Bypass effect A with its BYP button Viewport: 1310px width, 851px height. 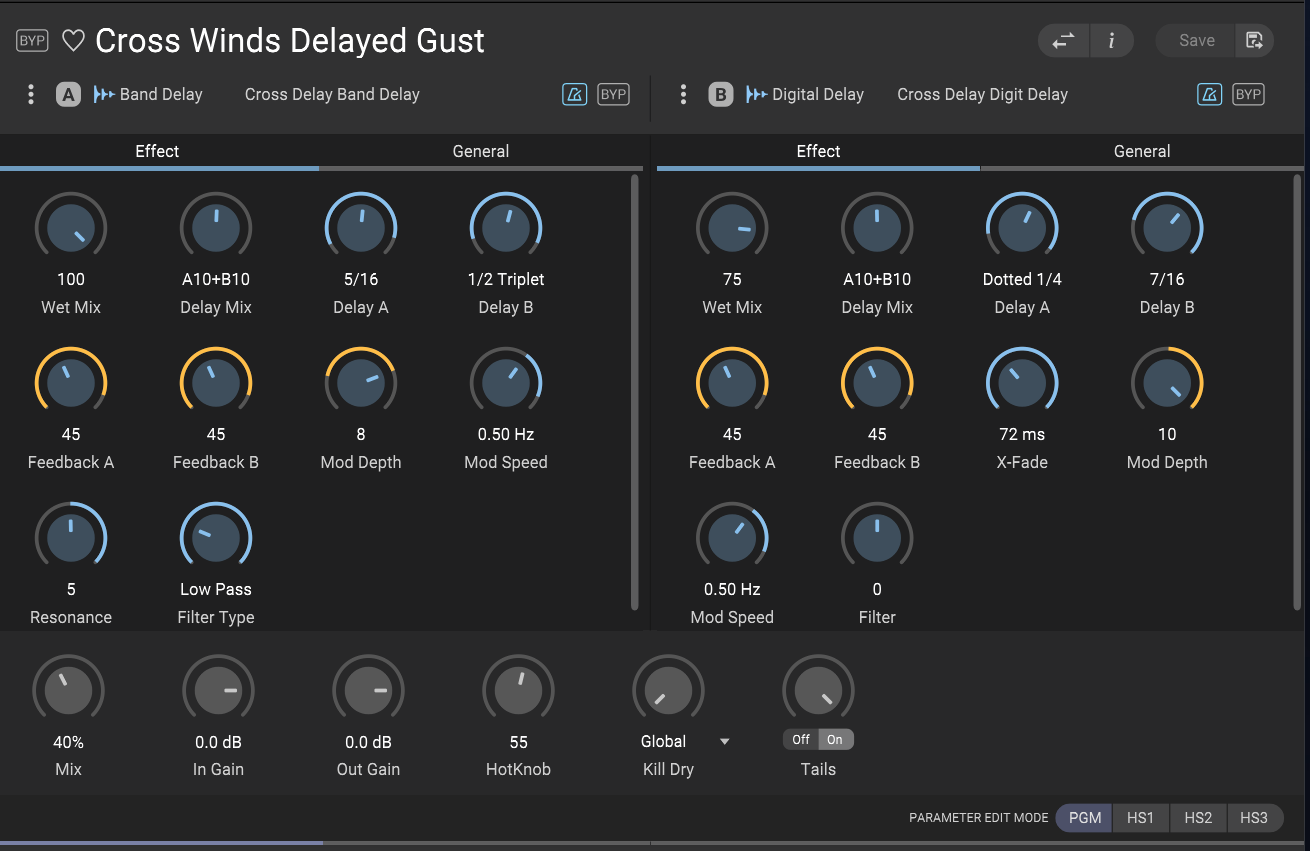pyautogui.click(x=613, y=95)
